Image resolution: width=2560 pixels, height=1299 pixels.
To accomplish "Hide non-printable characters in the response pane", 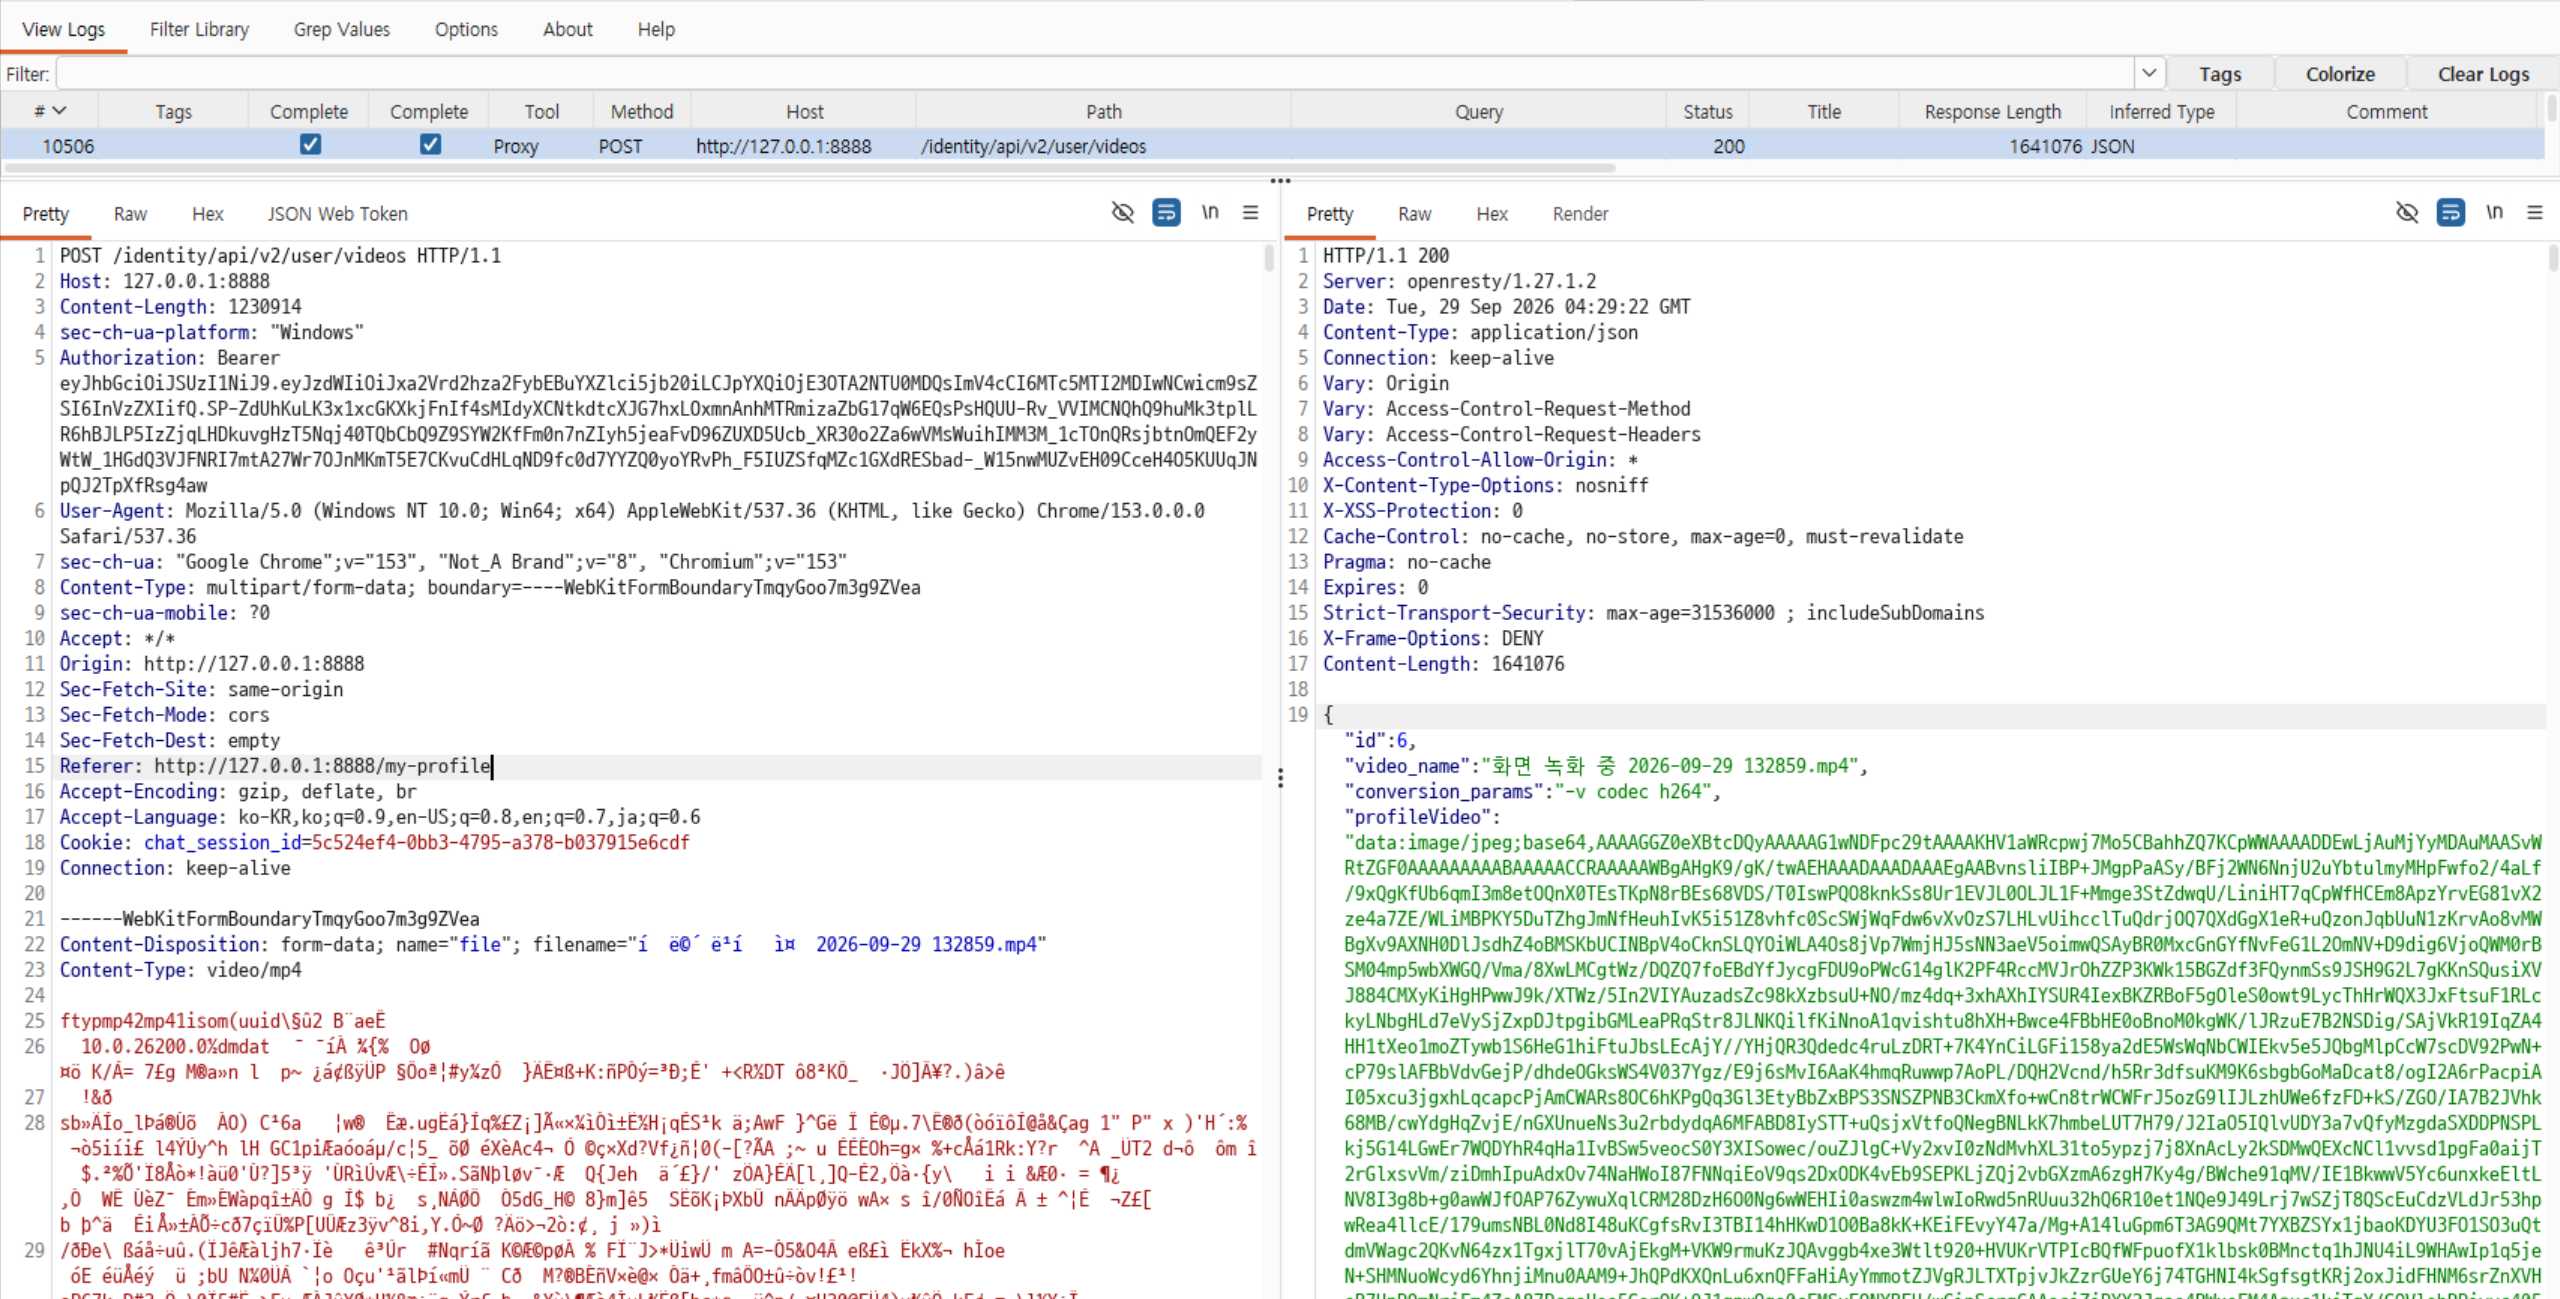I will click(2407, 212).
